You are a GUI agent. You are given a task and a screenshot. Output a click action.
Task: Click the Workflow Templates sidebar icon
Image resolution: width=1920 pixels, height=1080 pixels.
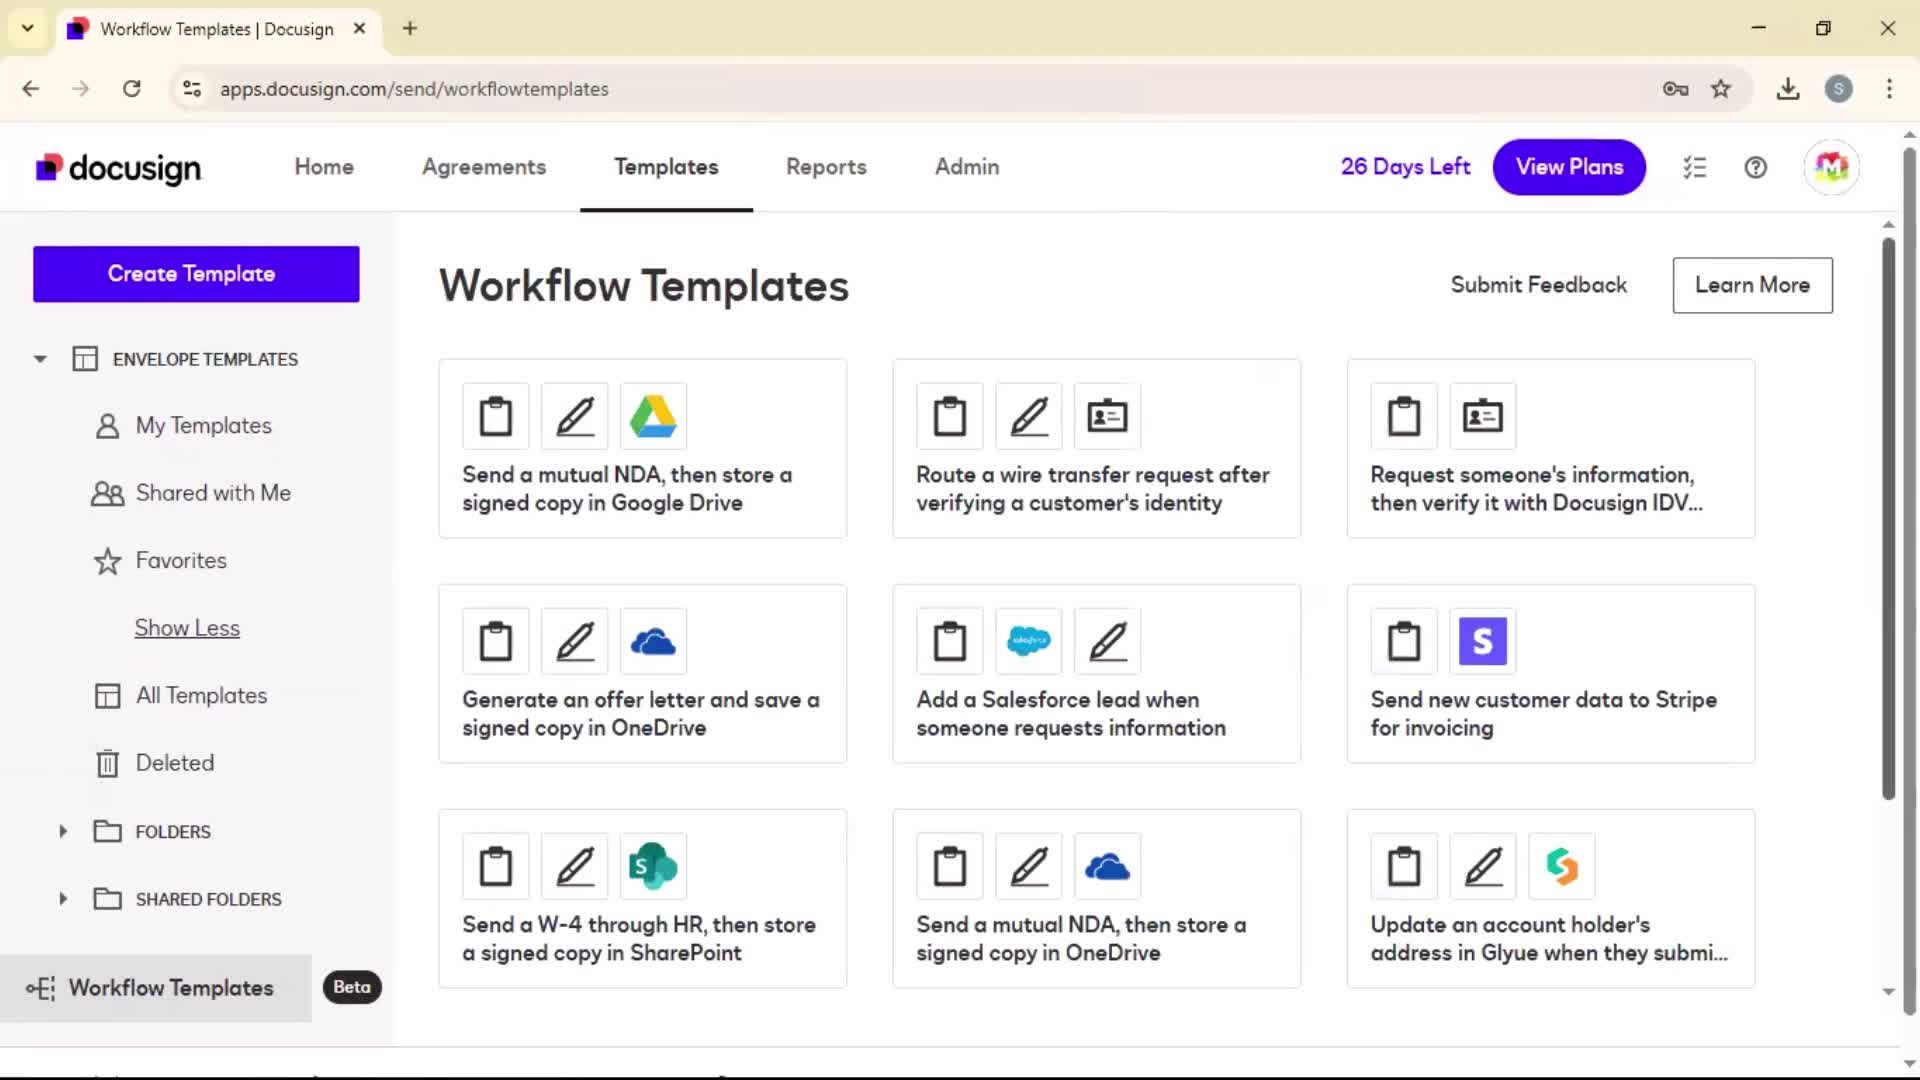[41, 988]
